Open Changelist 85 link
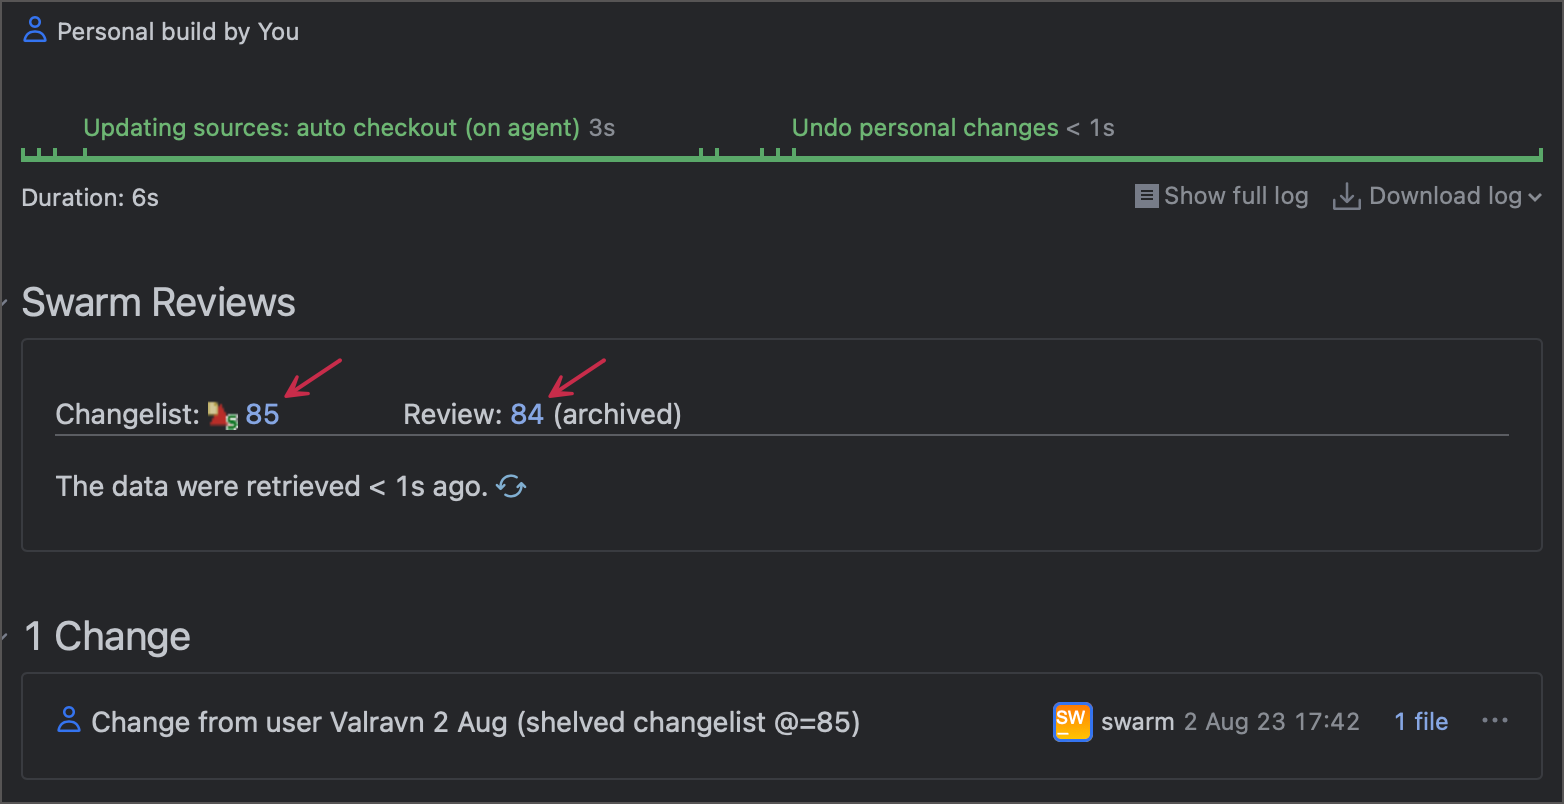The height and width of the screenshot is (804, 1564). pyautogui.click(x=262, y=414)
